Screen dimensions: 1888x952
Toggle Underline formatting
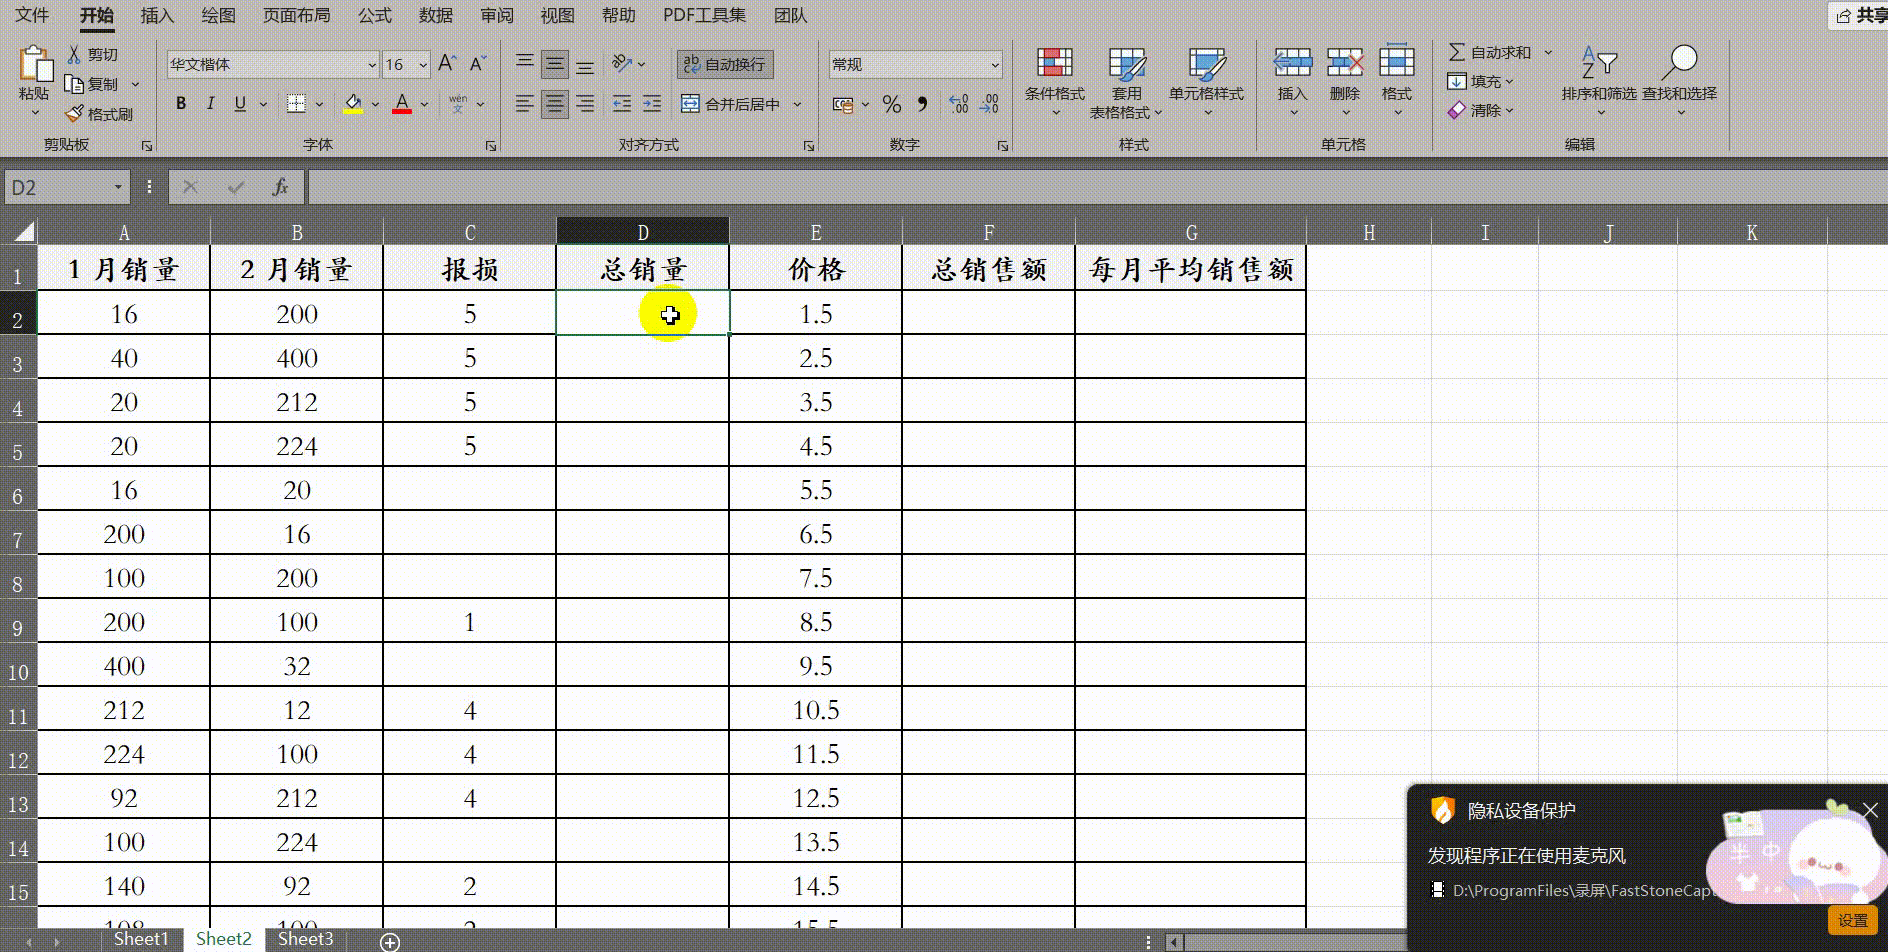click(240, 104)
